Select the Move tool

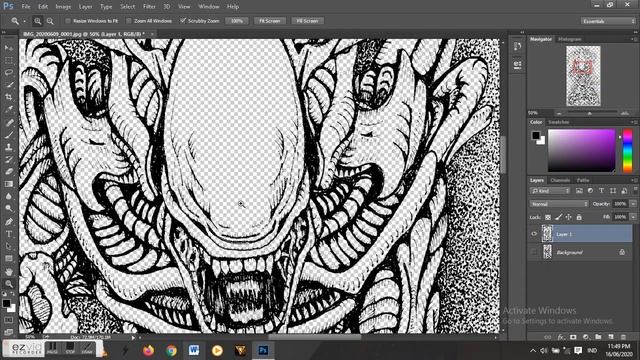click(9, 48)
